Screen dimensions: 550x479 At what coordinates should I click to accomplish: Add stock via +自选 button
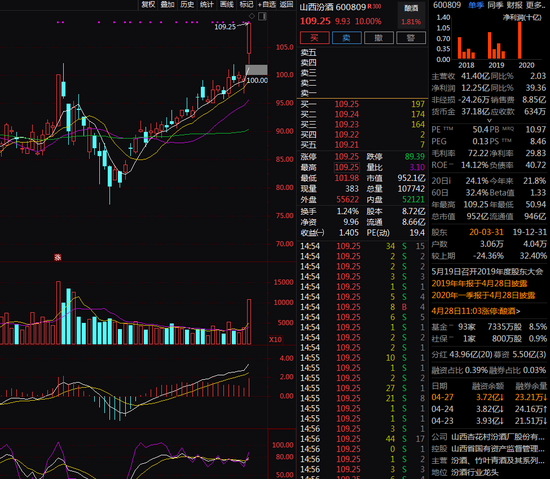pyautogui.click(x=267, y=5)
